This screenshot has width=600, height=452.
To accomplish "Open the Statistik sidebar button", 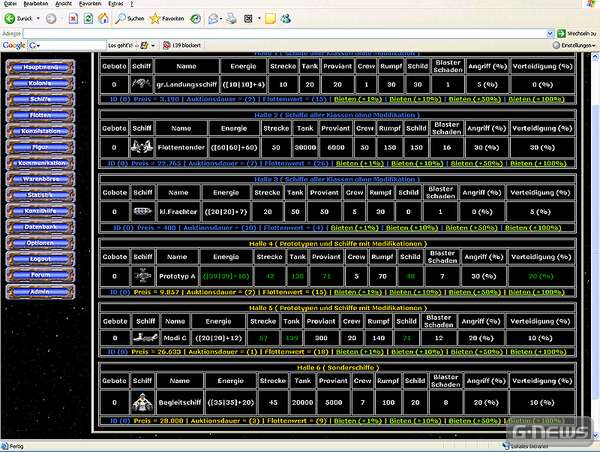I will point(41,195).
